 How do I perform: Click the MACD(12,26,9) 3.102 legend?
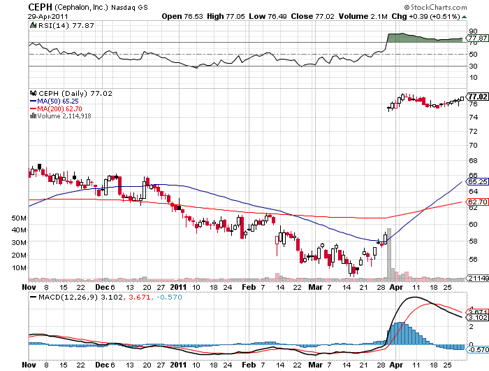point(76,297)
